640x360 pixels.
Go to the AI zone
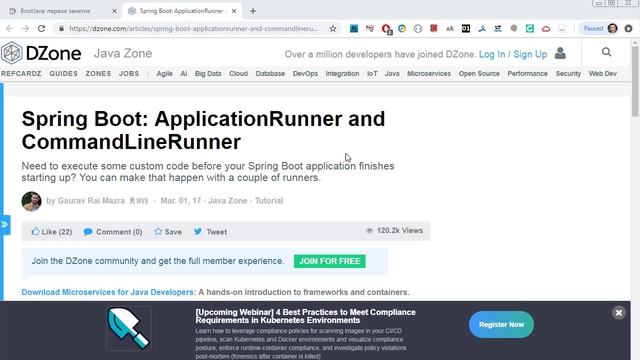coord(184,73)
